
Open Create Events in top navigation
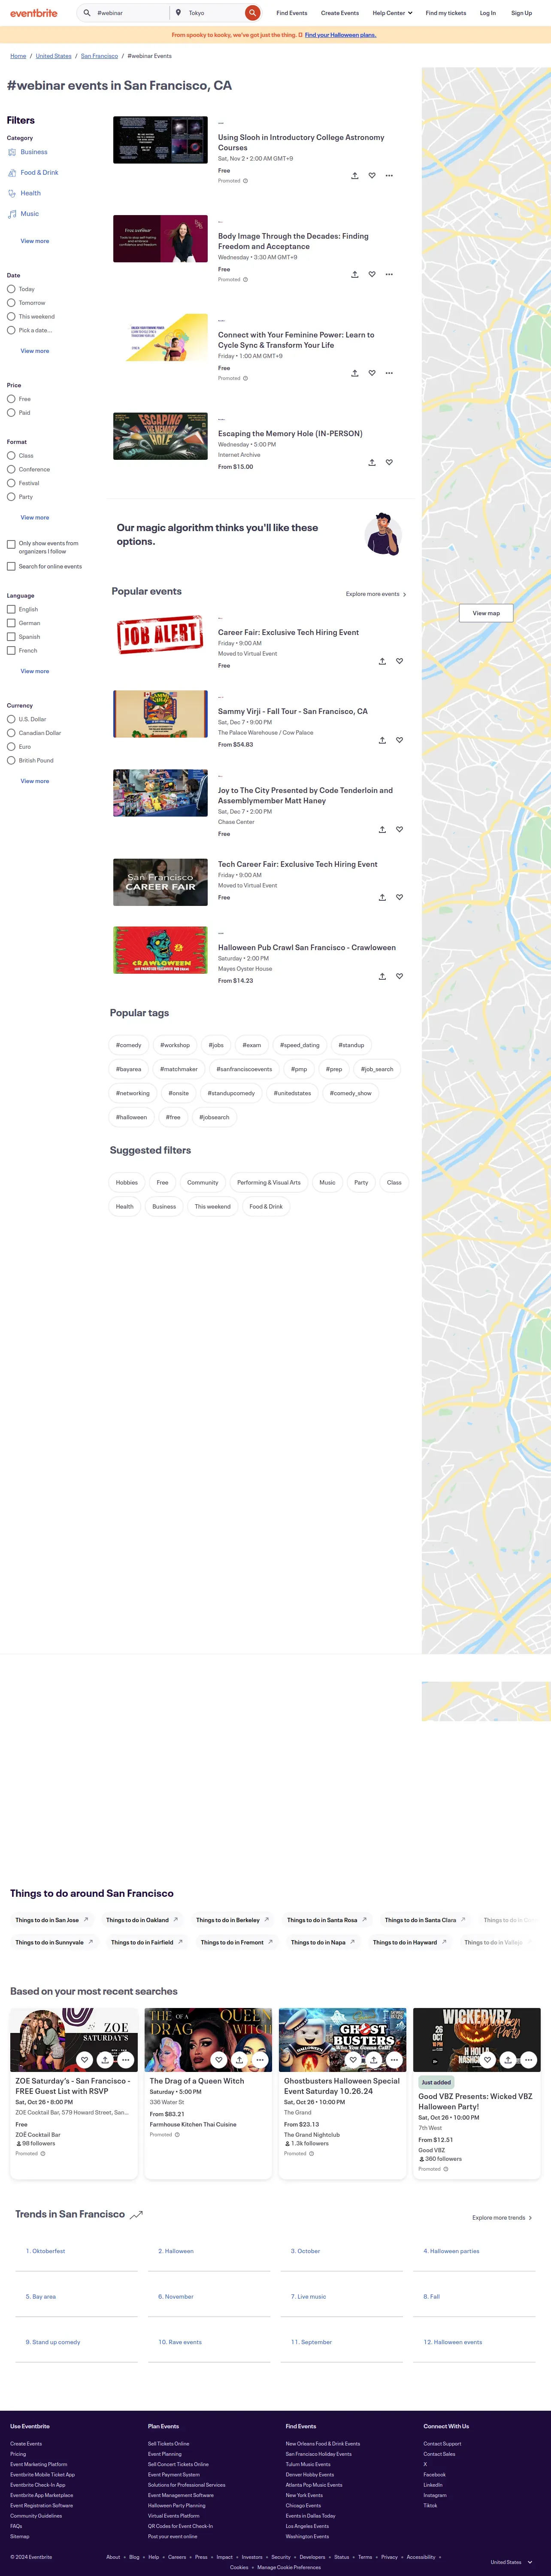pyautogui.click(x=340, y=13)
